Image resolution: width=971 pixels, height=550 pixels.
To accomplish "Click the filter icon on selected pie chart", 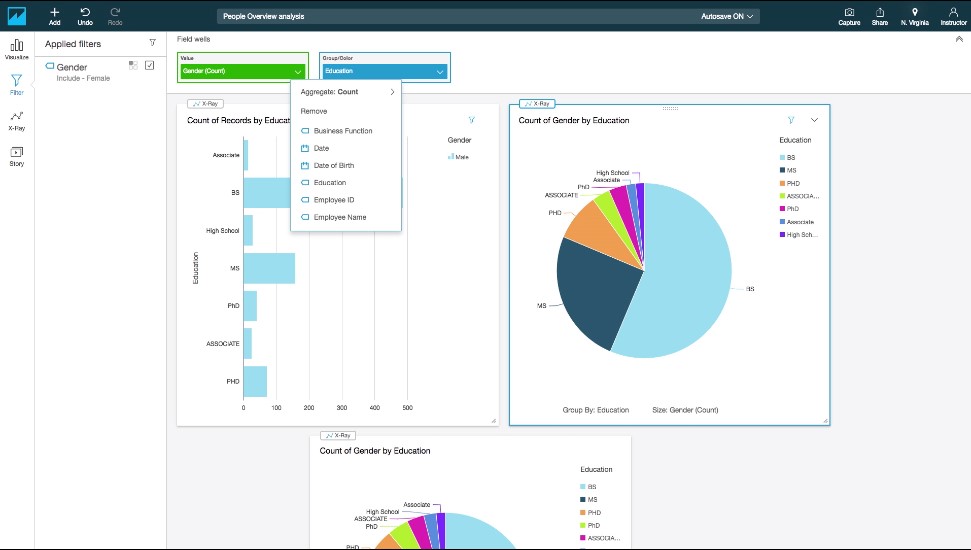I will coord(791,120).
